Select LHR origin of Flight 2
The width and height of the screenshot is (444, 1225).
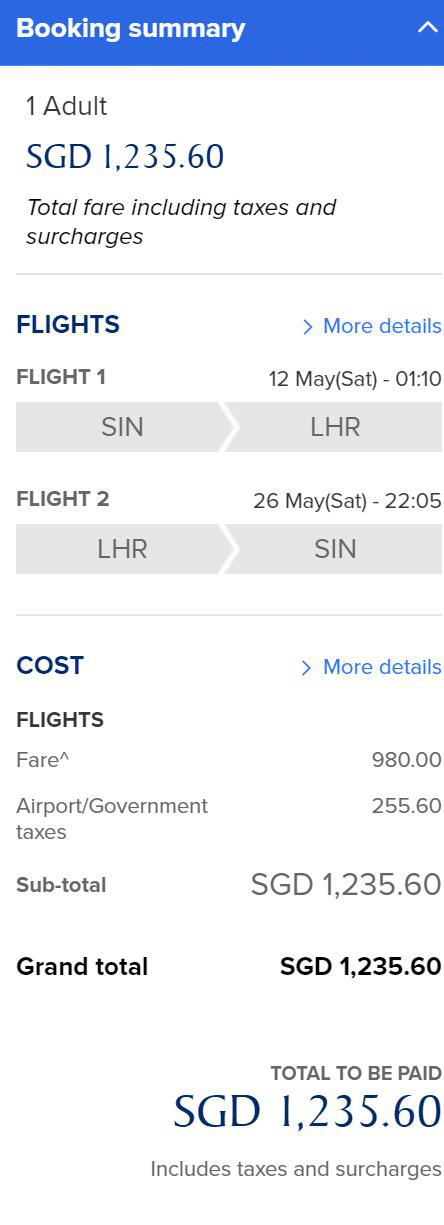point(122,549)
